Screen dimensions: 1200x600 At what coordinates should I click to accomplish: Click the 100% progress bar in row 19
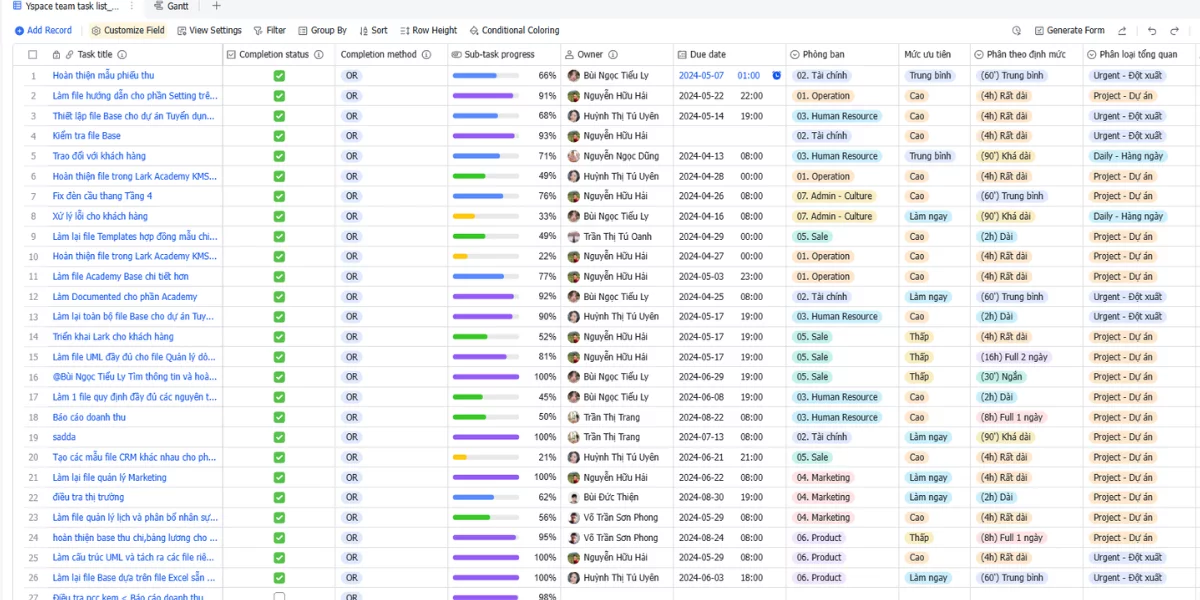click(486, 437)
